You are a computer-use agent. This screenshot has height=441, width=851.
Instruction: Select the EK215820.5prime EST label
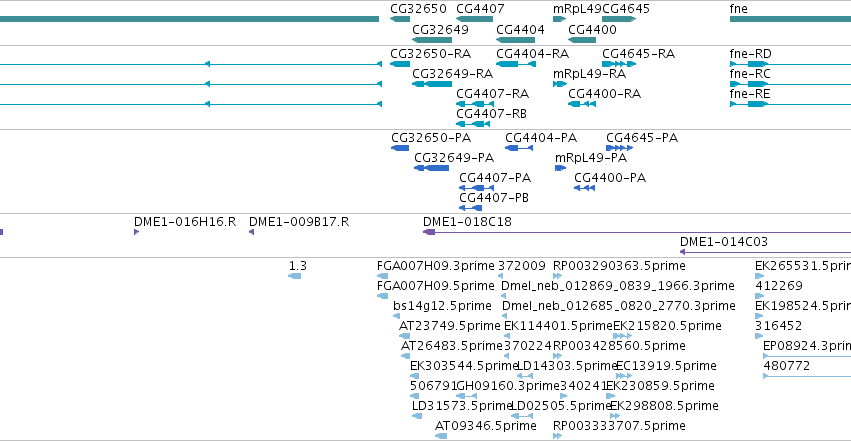tap(668, 327)
